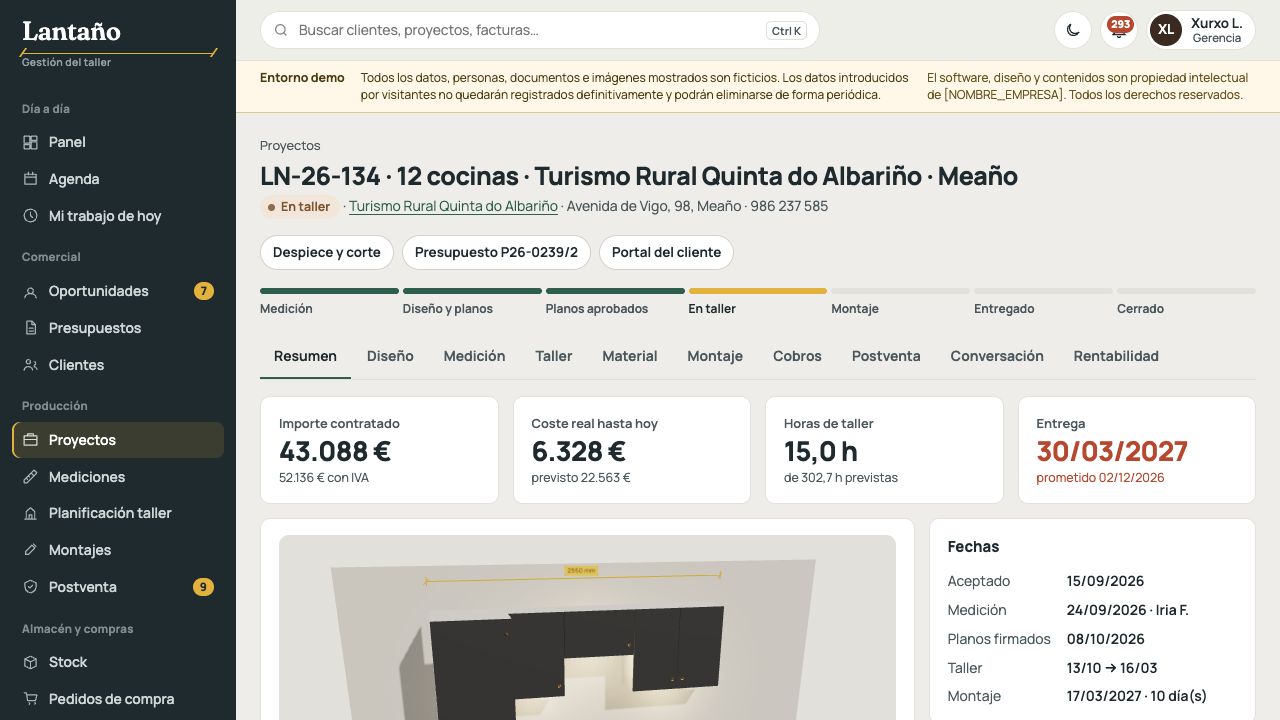Follow Turismo Rural Quinta do Albariño link
Viewport: 1280px width, 720px height.
453,207
